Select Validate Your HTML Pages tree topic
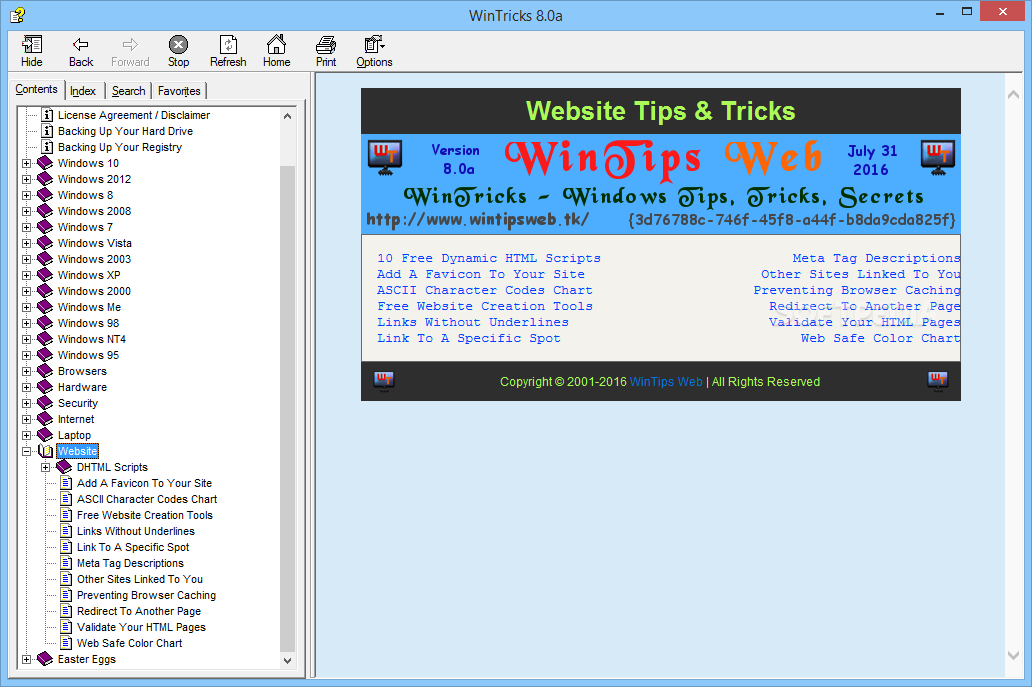Screen dimensions: 1032x687 point(142,627)
